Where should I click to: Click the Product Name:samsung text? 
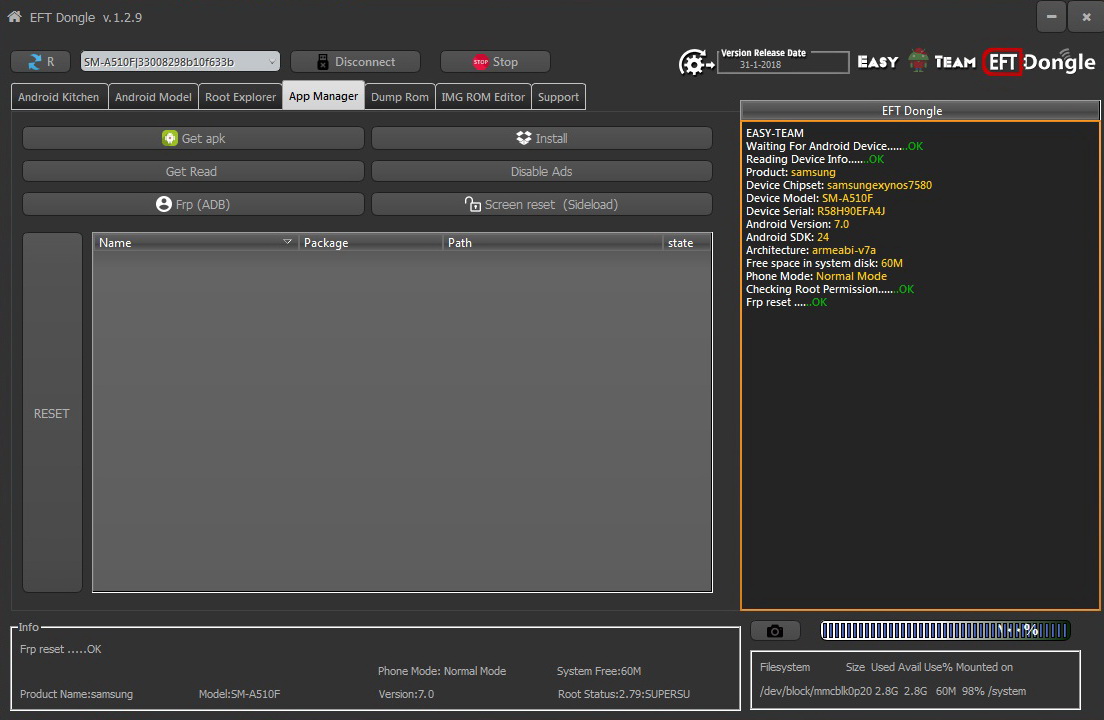point(76,694)
